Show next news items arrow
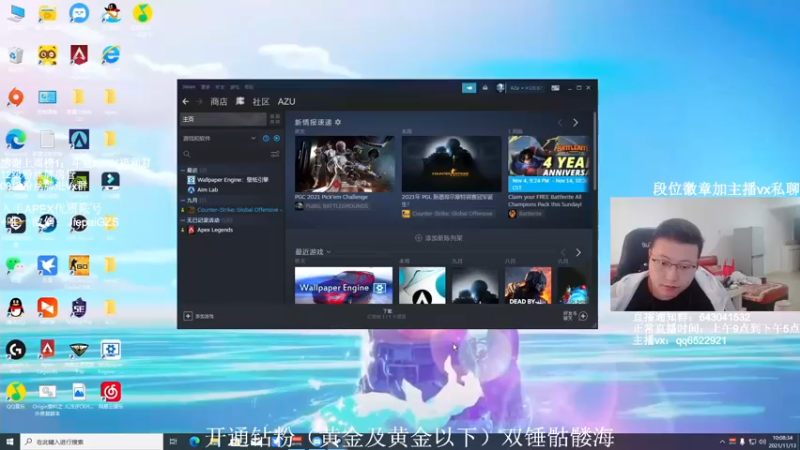This screenshot has height=450, width=800. pos(576,122)
